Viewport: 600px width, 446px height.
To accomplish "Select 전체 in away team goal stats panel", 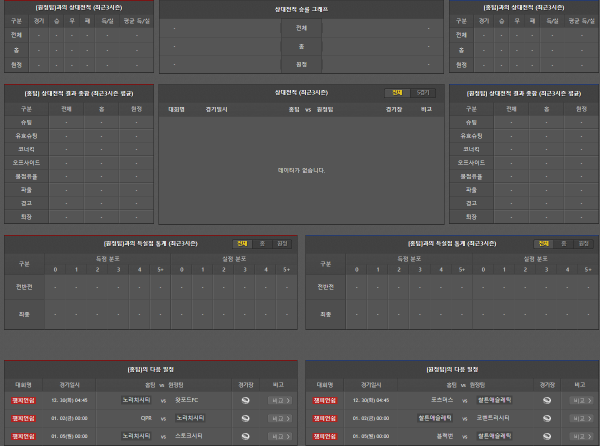I will click(x=543, y=243).
